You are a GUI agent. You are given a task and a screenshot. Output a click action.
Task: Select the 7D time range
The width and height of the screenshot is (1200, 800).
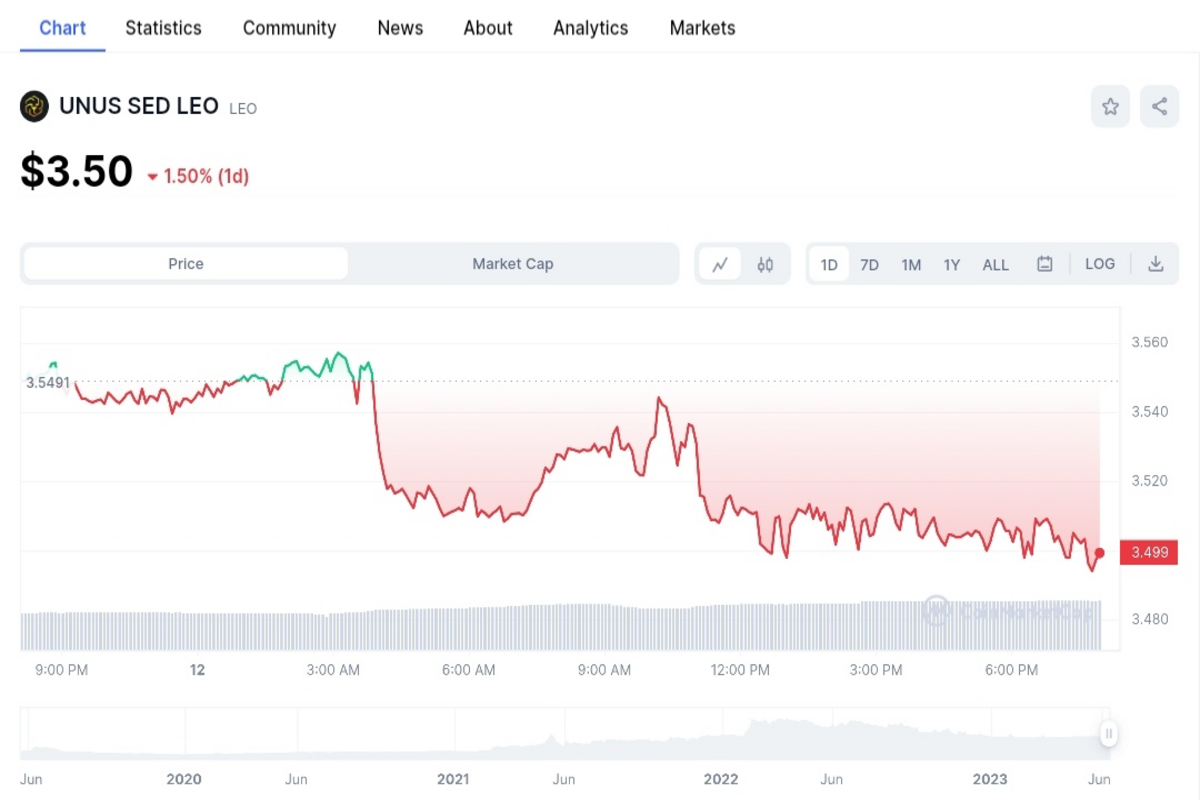[x=870, y=265]
